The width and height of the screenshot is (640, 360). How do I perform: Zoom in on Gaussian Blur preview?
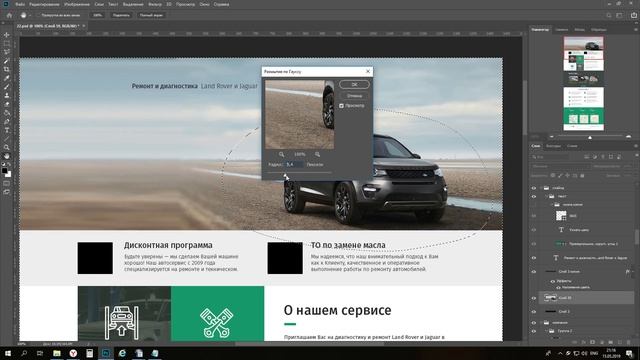[x=317, y=154]
